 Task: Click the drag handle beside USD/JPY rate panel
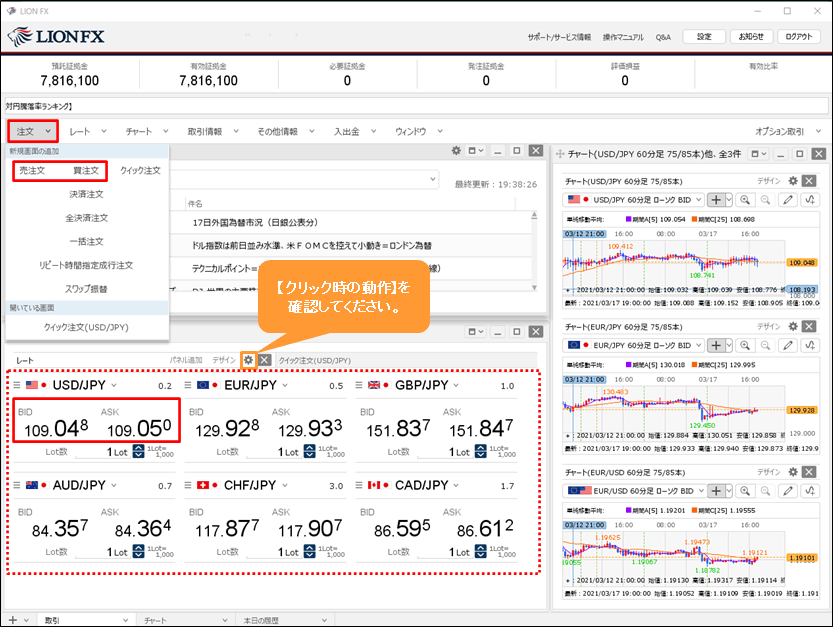[x=17, y=385]
